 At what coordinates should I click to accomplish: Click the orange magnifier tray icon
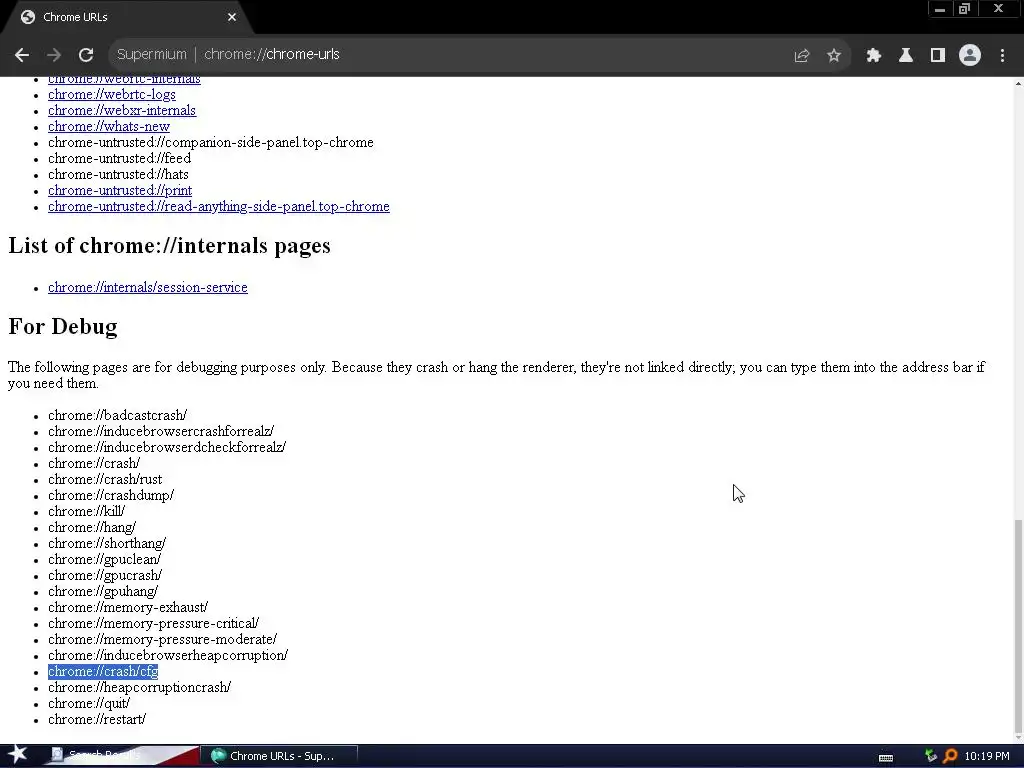(x=950, y=756)
